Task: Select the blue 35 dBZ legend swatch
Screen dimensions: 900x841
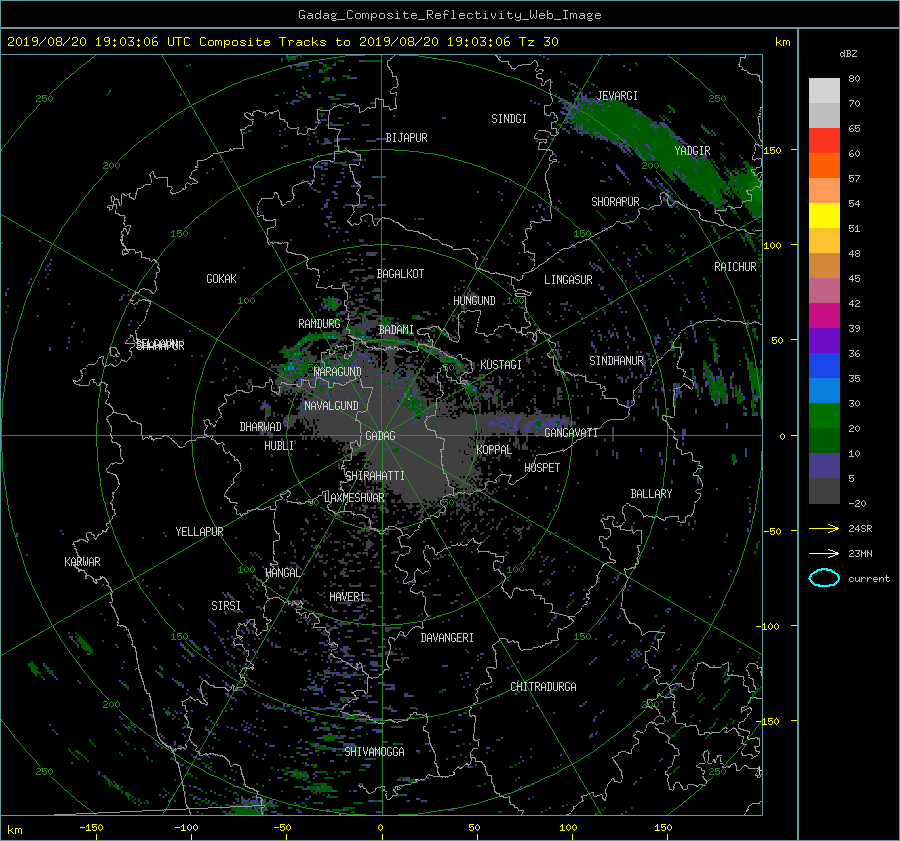Action: click(x=824, y=365)
